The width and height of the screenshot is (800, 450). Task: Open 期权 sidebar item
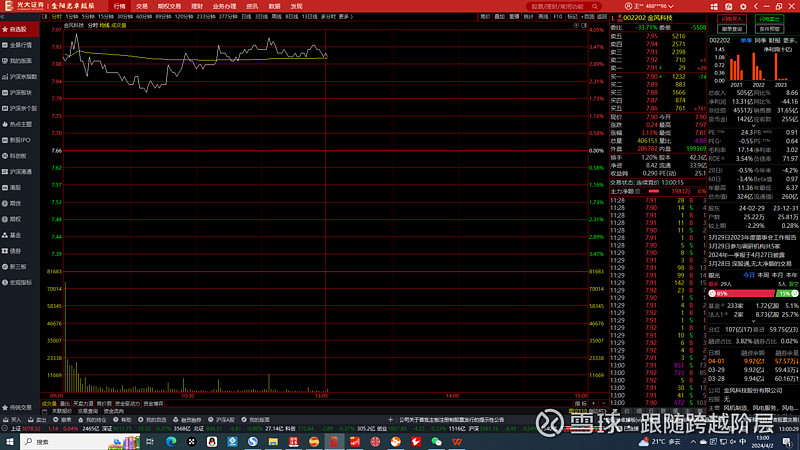(x=12, y=219)
